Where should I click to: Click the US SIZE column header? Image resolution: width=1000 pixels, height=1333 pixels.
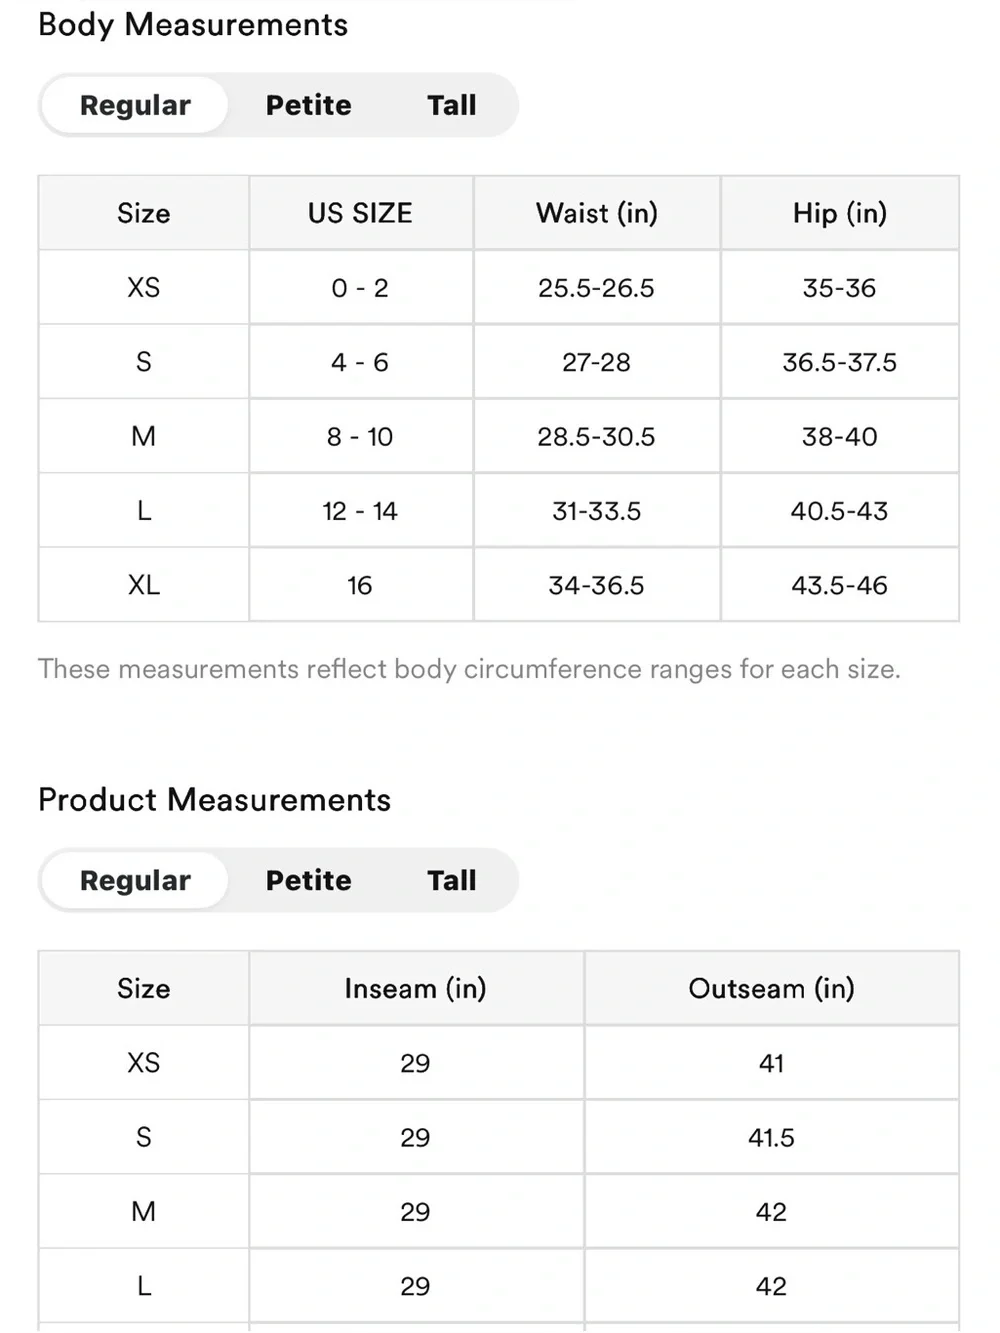click(x=360, y=213)
